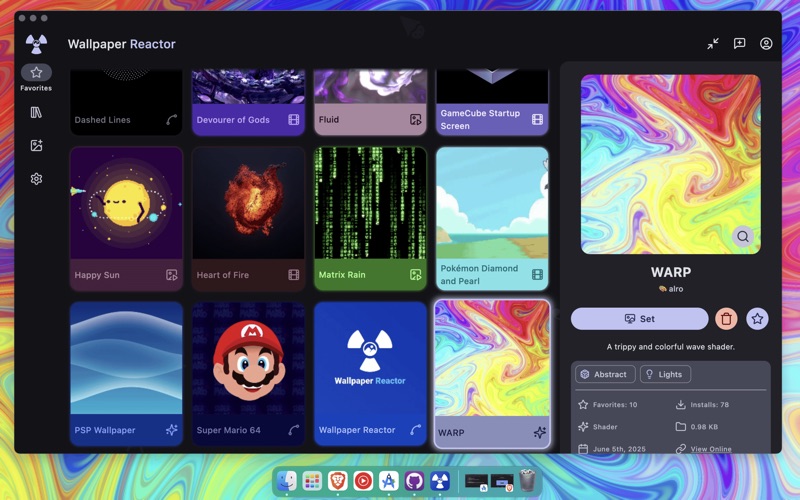Click the GameCube Startup Screen label
Screen dimensions: 800x500
[x=480, y=119]
